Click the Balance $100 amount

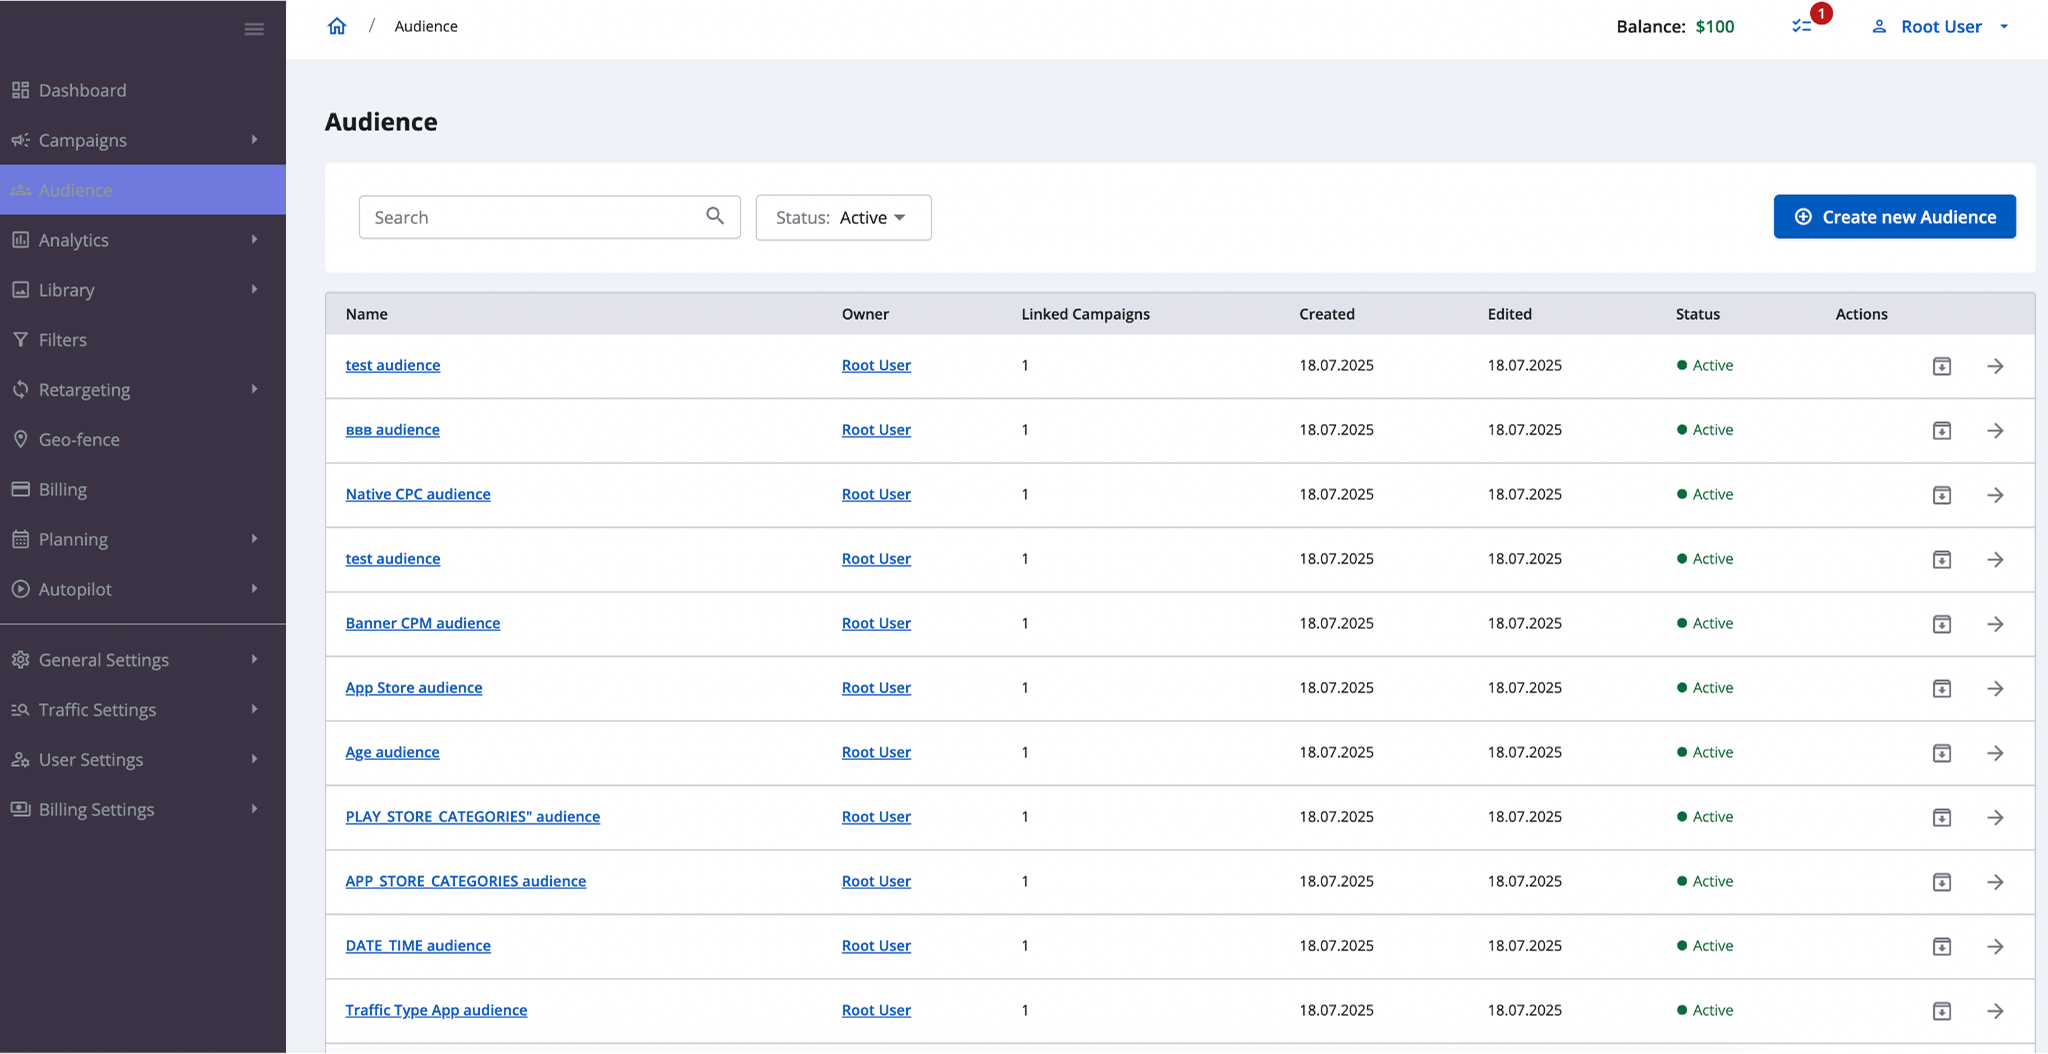(x=1715, y=27)
